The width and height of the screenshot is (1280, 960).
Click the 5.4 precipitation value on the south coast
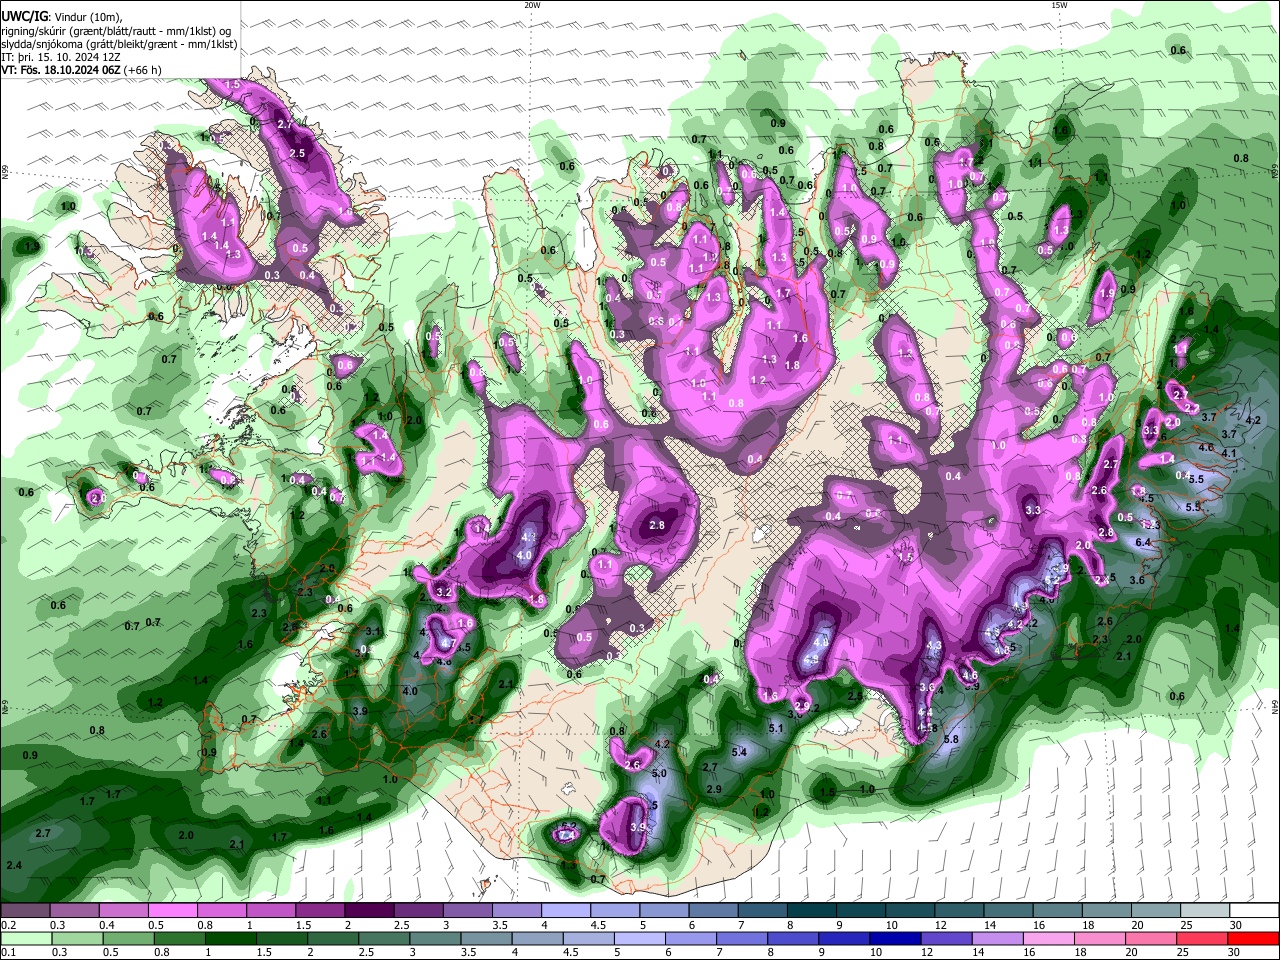pyautogui.click(x=739, y=752)
